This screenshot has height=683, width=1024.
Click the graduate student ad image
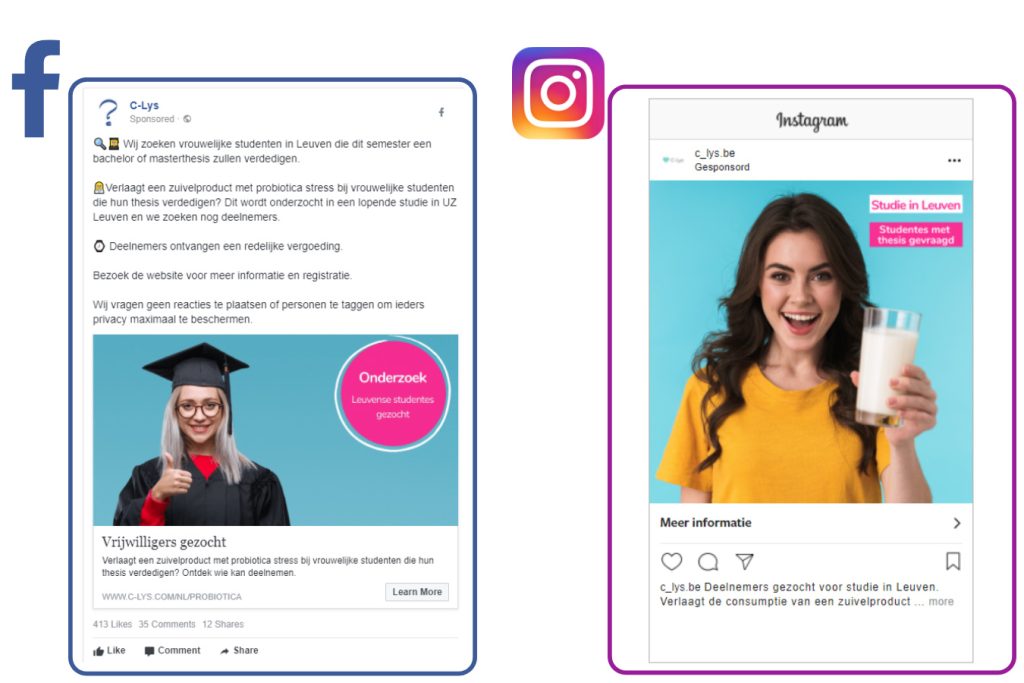click(275, 430)
